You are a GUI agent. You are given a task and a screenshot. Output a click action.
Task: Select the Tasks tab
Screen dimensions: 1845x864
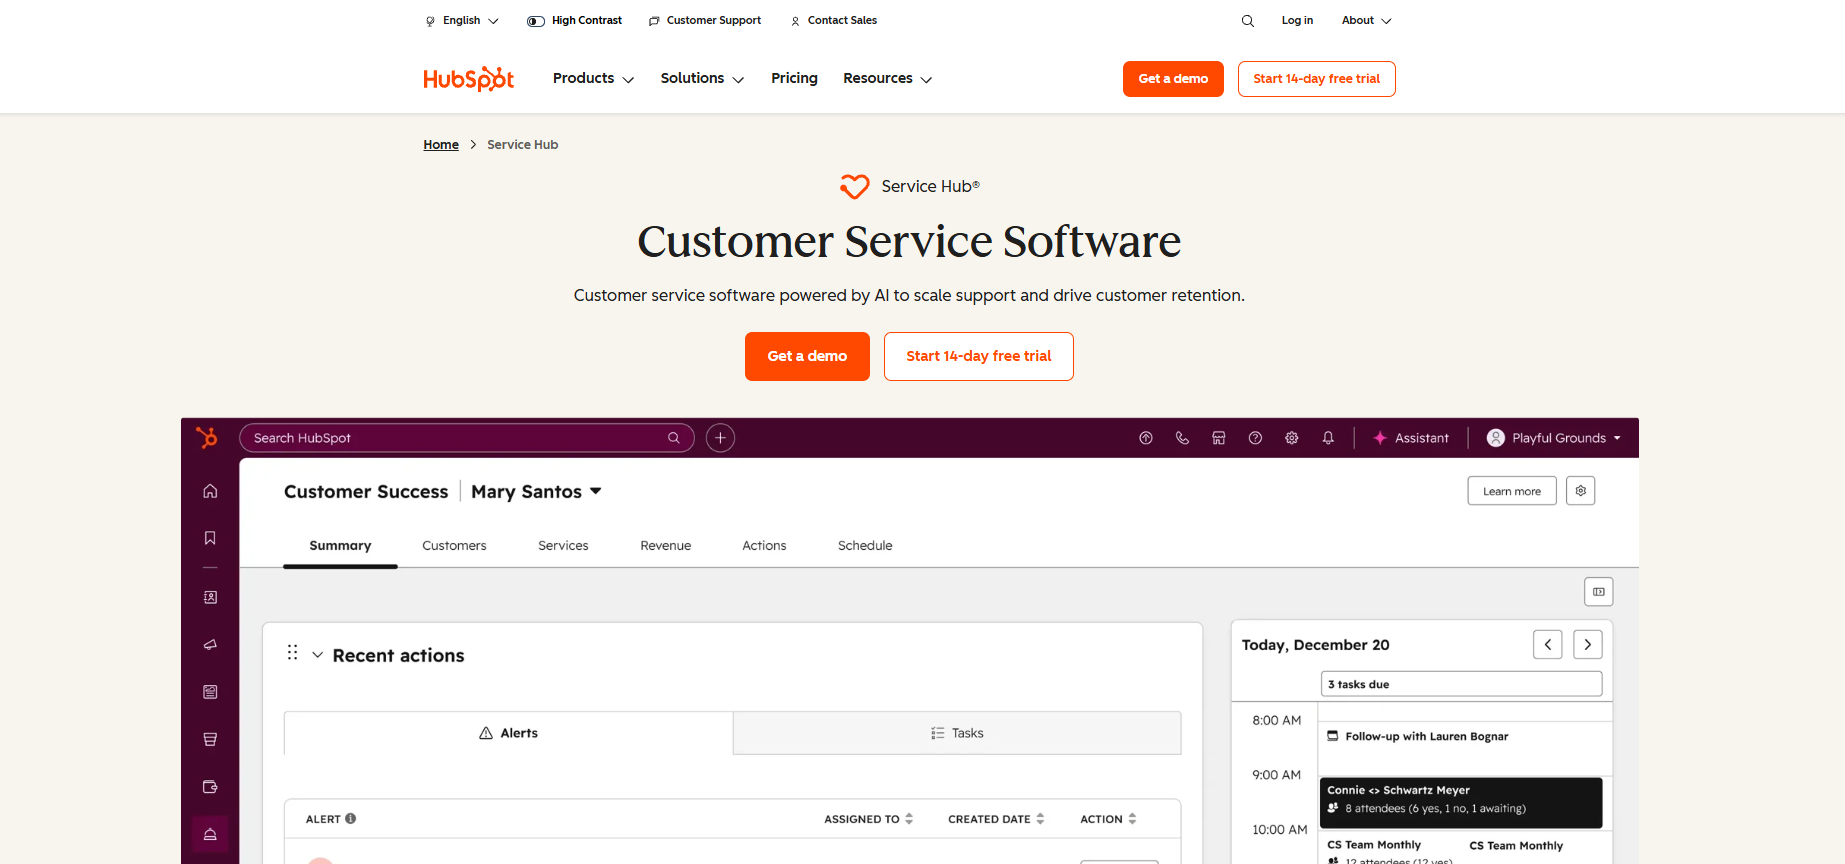[957, 733]
